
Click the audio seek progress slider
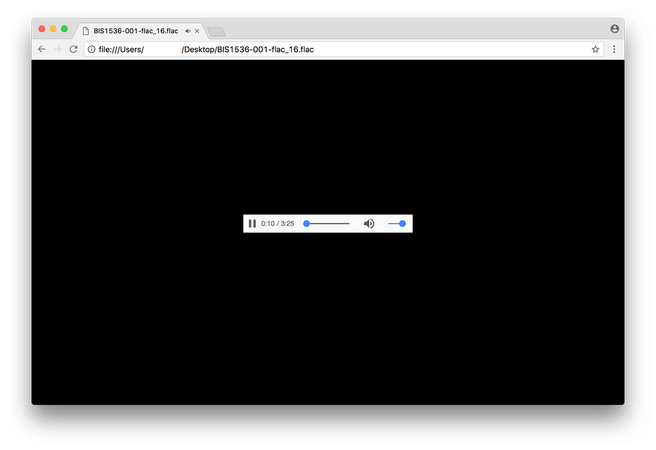(326, 224)
